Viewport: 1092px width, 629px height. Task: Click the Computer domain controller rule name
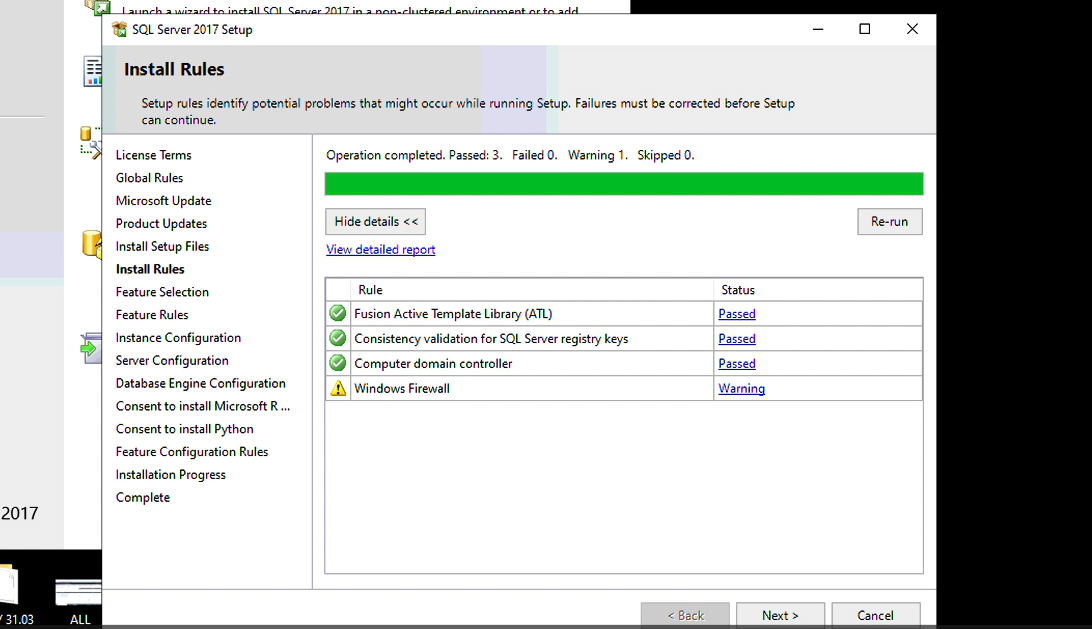tap(433, 364)
